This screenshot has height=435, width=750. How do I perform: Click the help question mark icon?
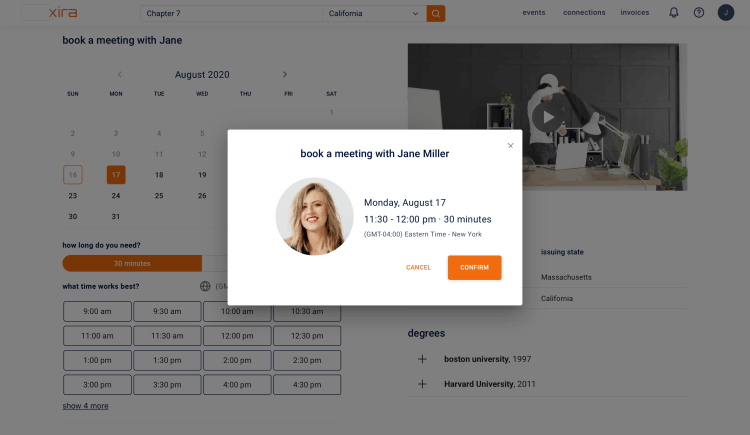[699, 13]
